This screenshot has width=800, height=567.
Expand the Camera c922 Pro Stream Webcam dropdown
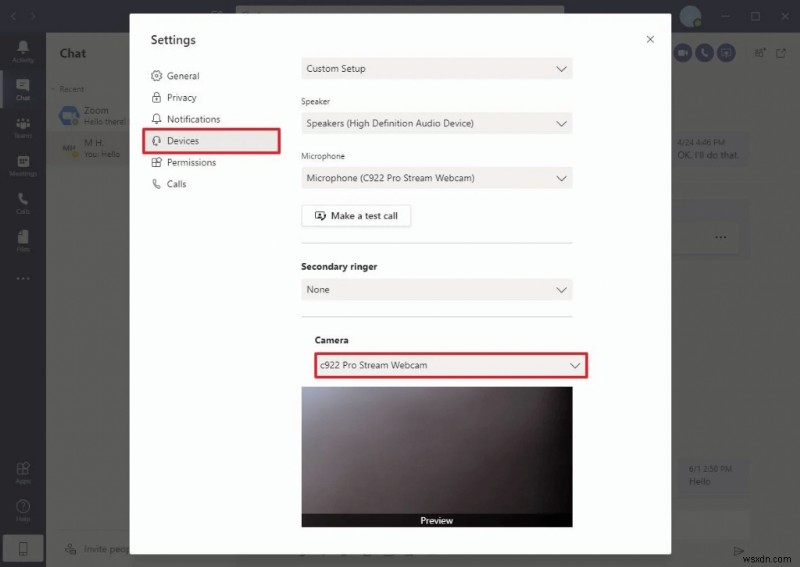pos(451,365)
